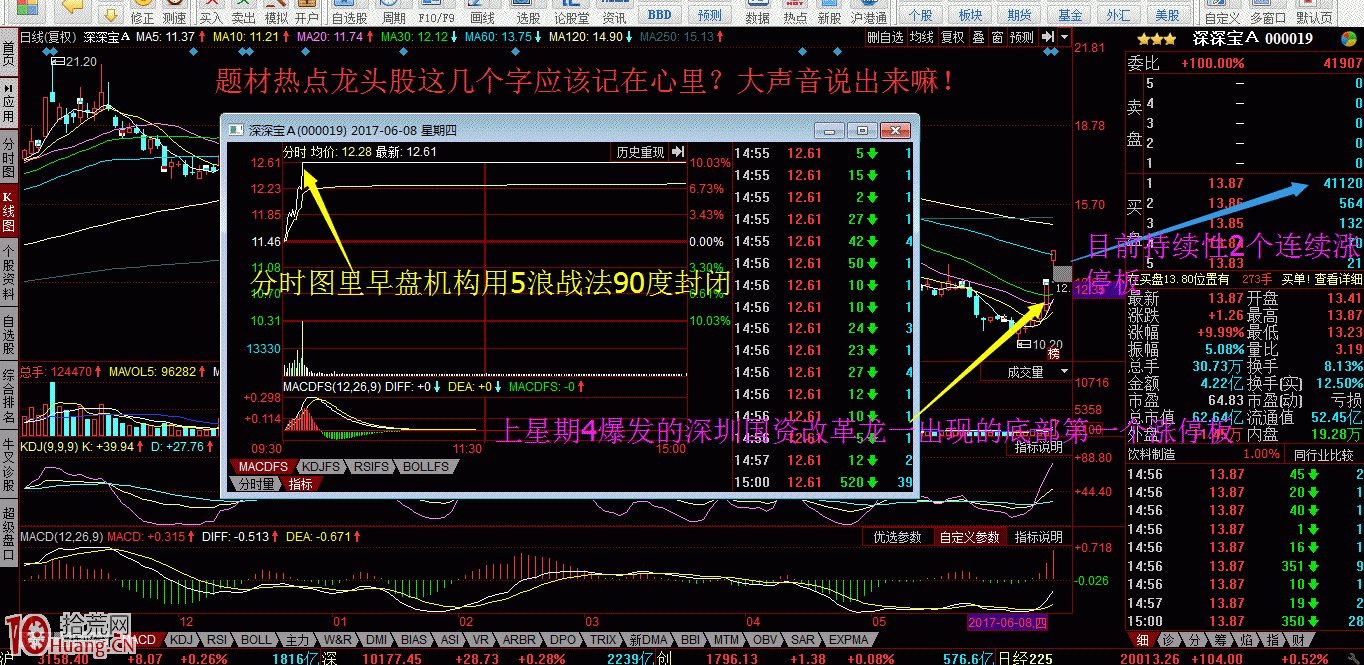Expand the arrow dropdown next to 预测
Viewport: 1364px width, 665px height.
tap(1065, 37)
